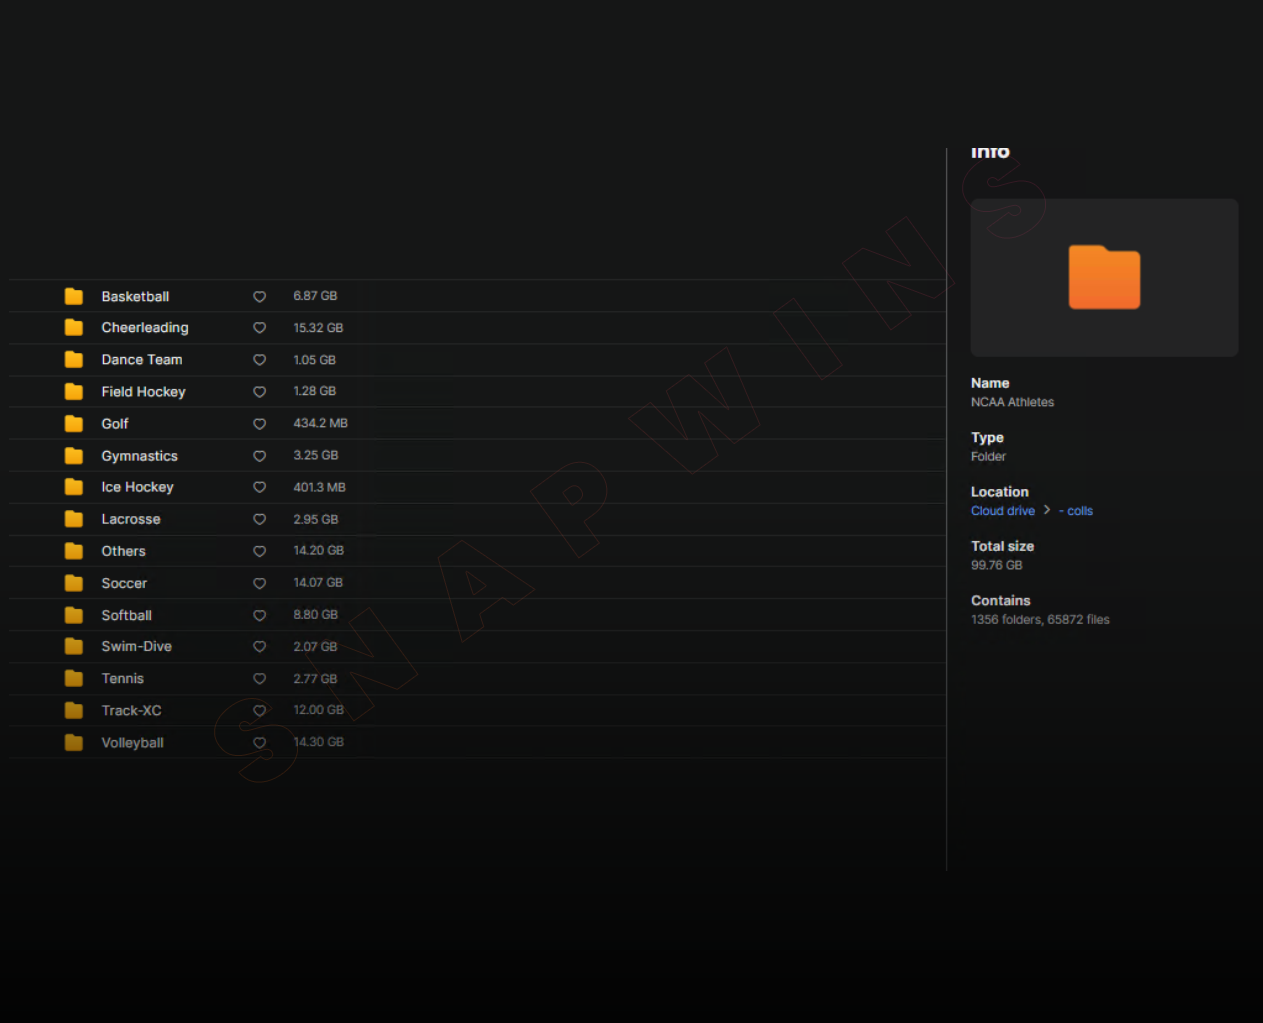Follow the Cloud drive location link
Viewport: 1263px width, 1023px height.
[1002, 511]
